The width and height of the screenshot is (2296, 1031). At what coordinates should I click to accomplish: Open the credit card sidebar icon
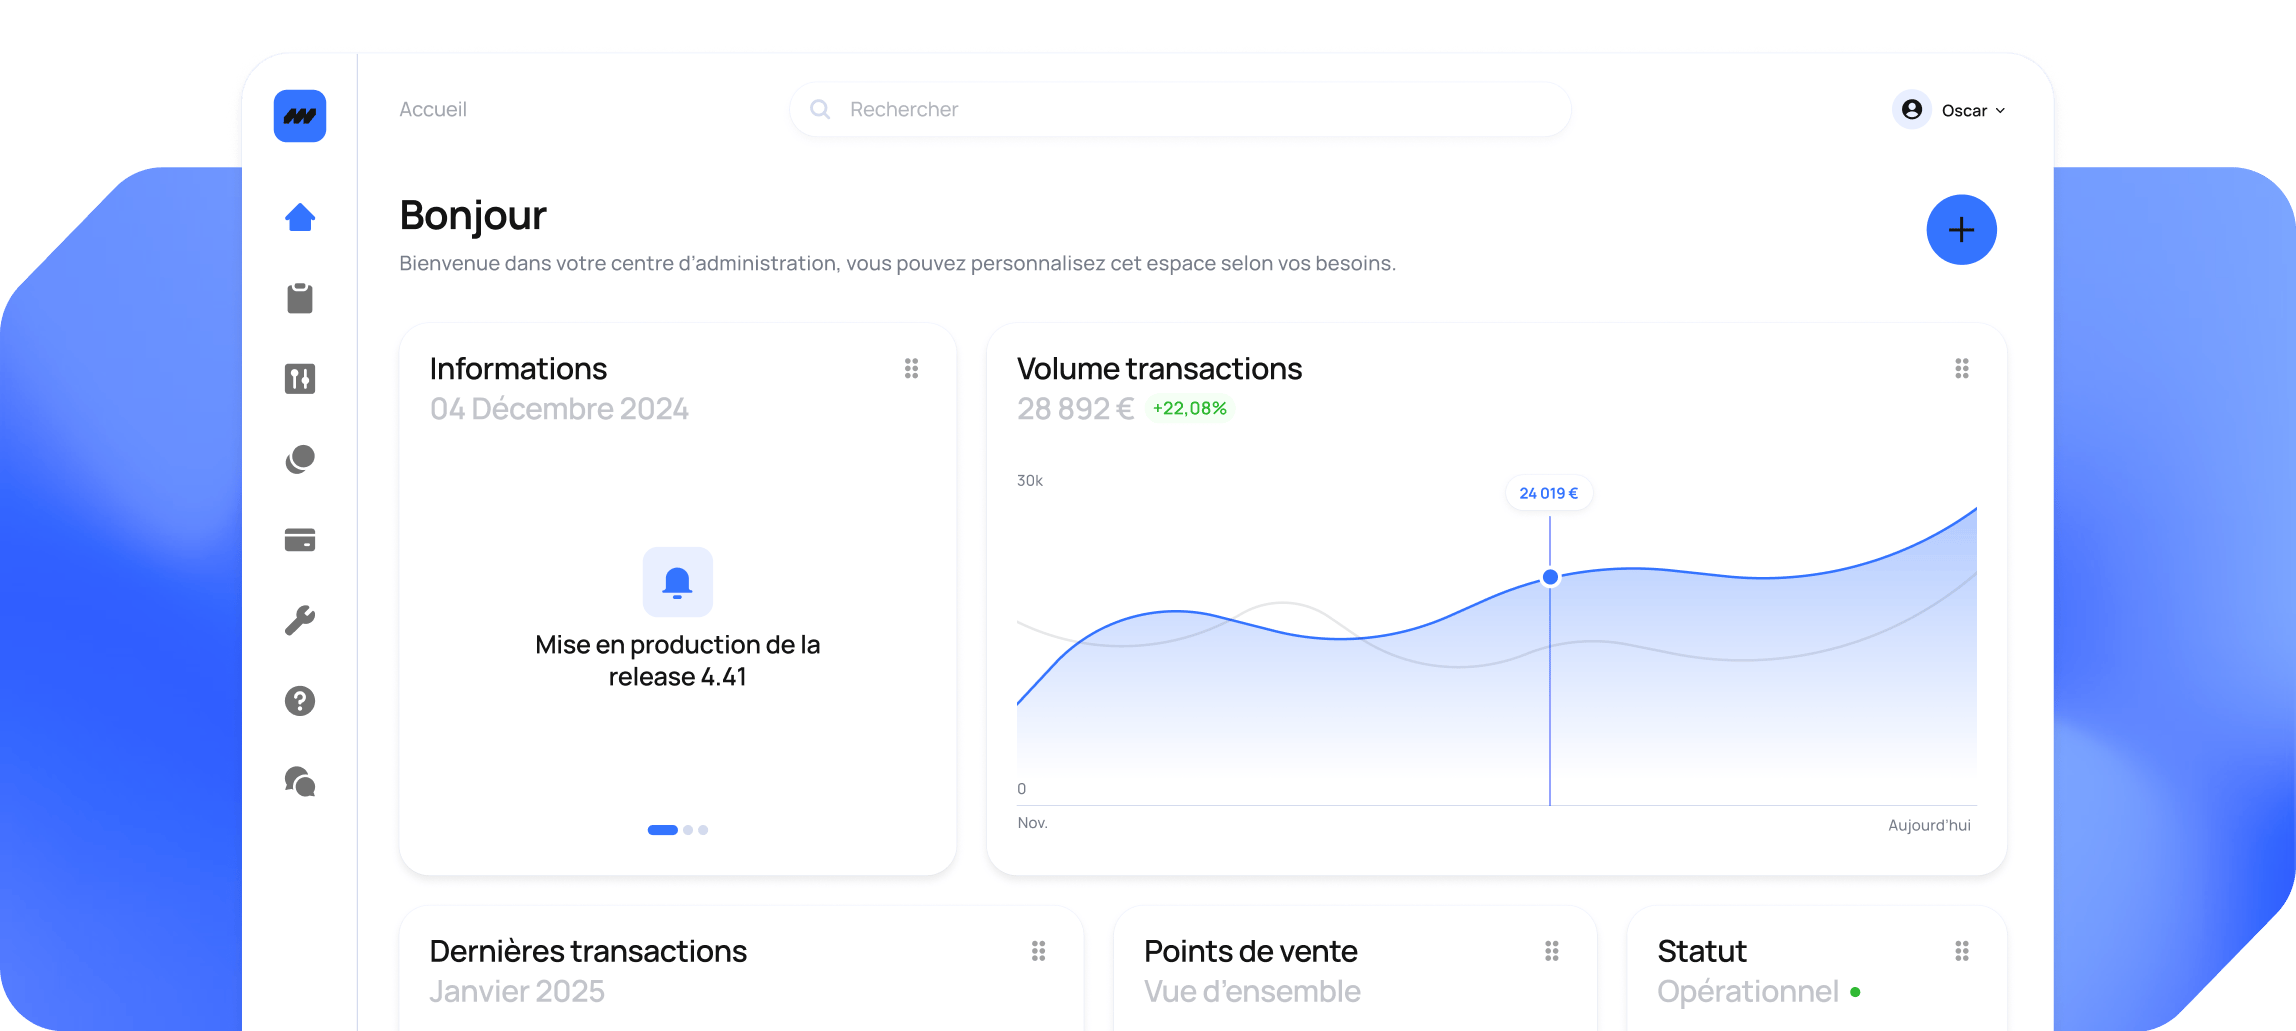300,540
